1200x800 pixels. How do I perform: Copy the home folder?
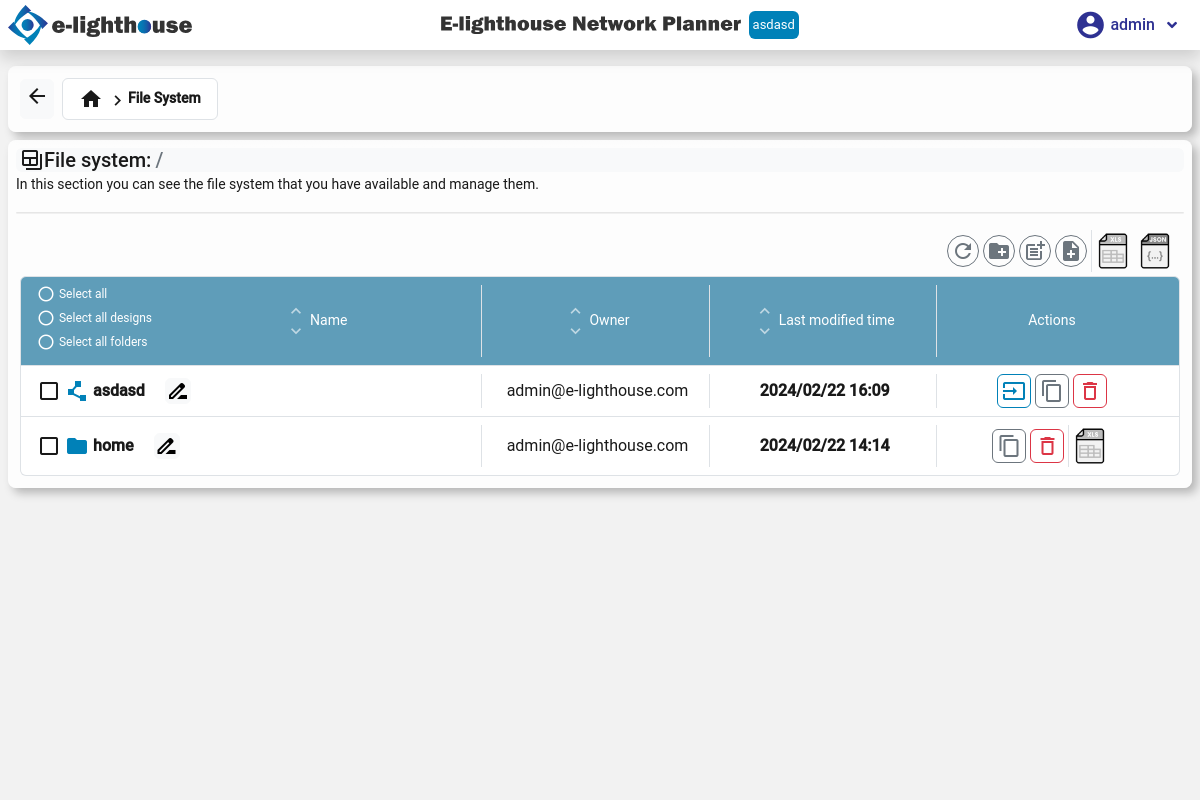point(1010,446)
